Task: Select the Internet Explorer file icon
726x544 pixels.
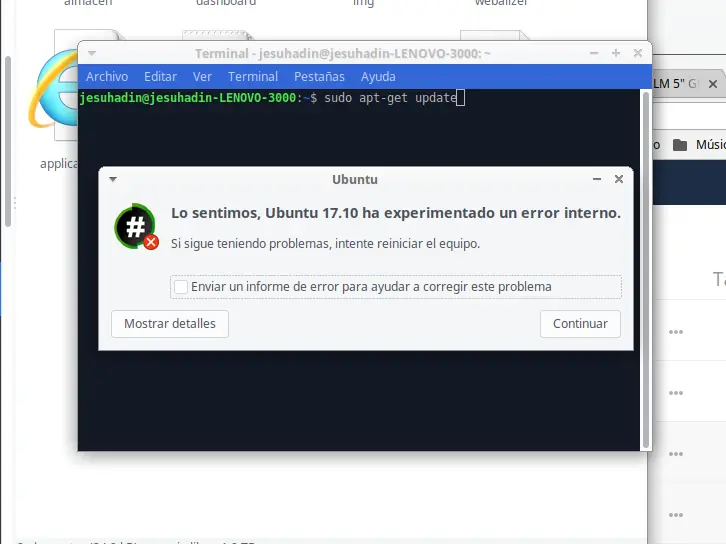Action: [x=54, y=88]
